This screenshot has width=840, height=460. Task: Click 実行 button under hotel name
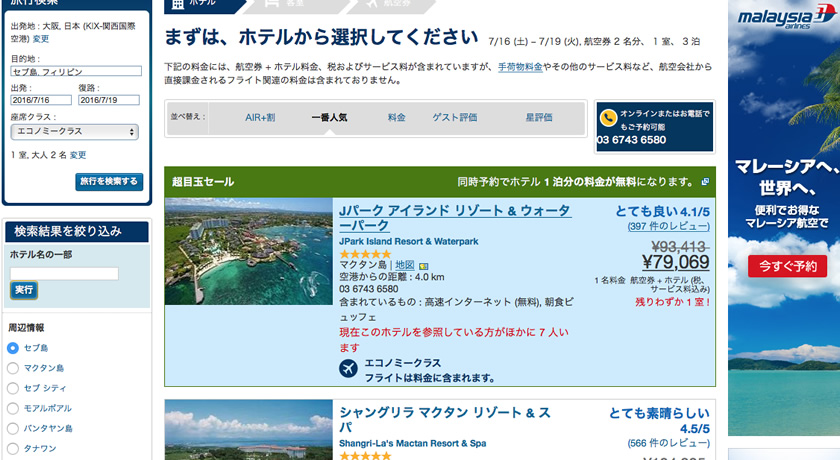point(24,290)
